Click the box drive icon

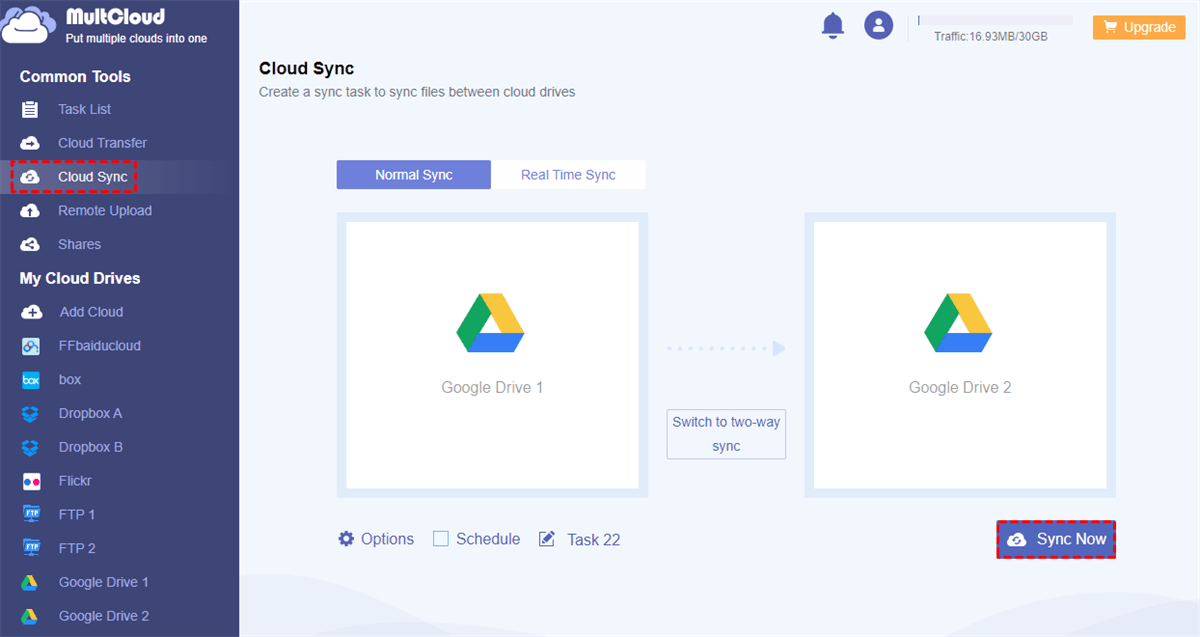tap(31, 380)
